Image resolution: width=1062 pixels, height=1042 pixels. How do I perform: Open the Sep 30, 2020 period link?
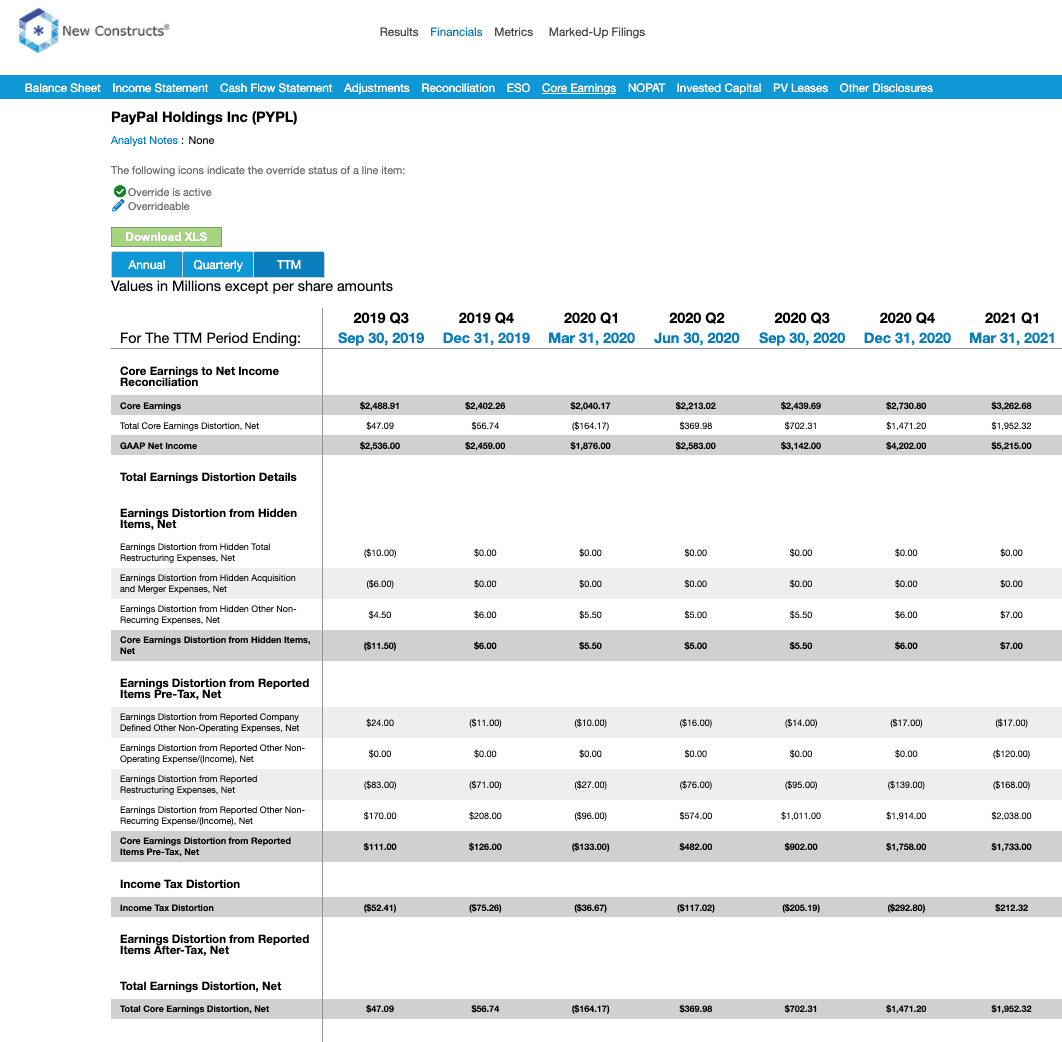coord(802,338)
